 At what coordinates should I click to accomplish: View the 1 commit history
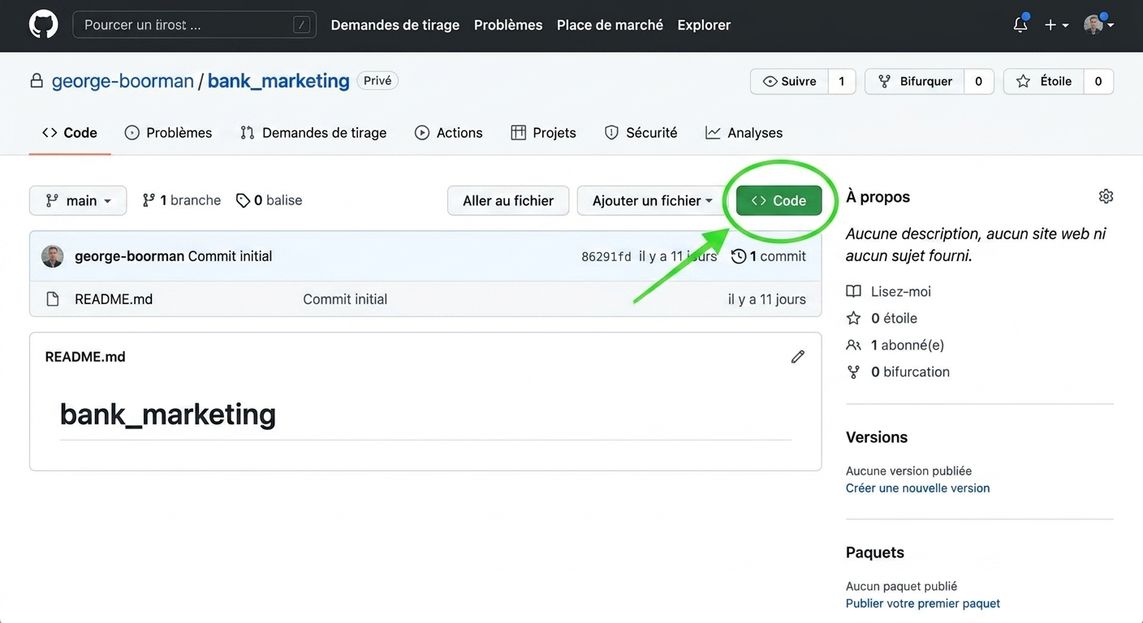(x=768, y=256)
